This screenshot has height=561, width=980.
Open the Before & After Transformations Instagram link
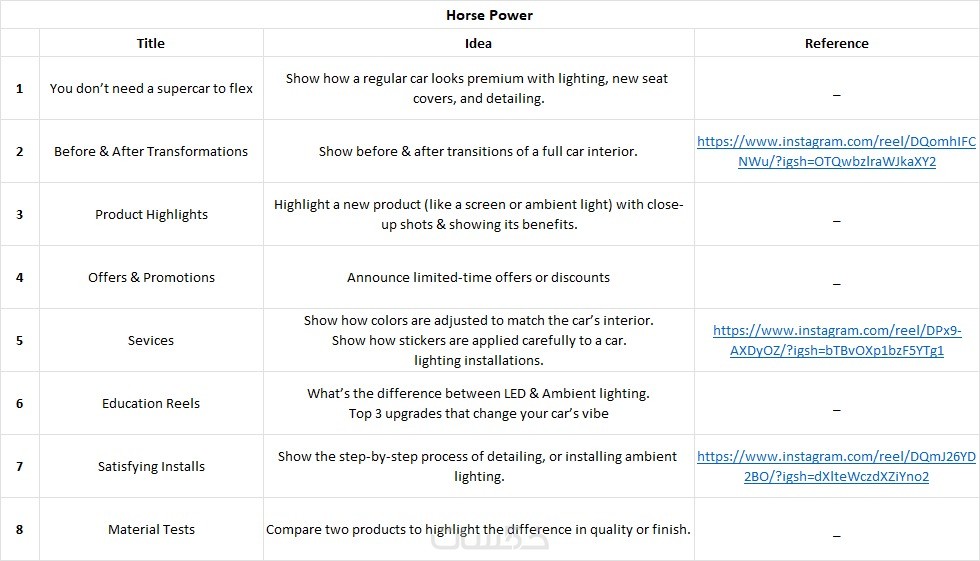coord(836,152)
